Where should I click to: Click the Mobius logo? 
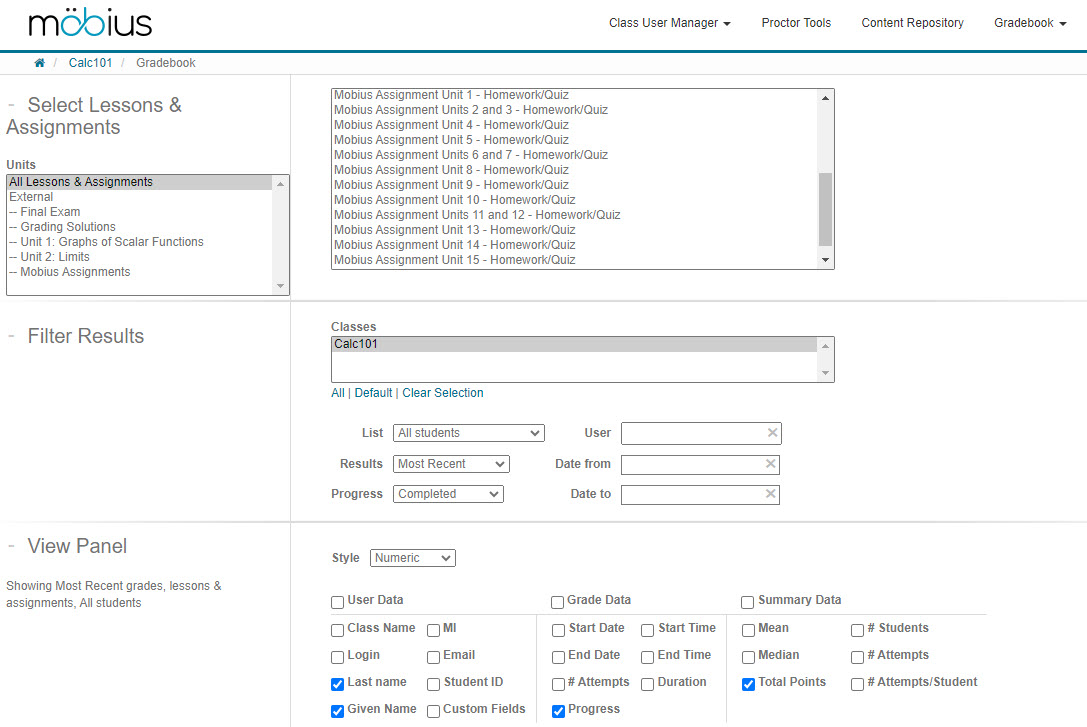point(90,24)
